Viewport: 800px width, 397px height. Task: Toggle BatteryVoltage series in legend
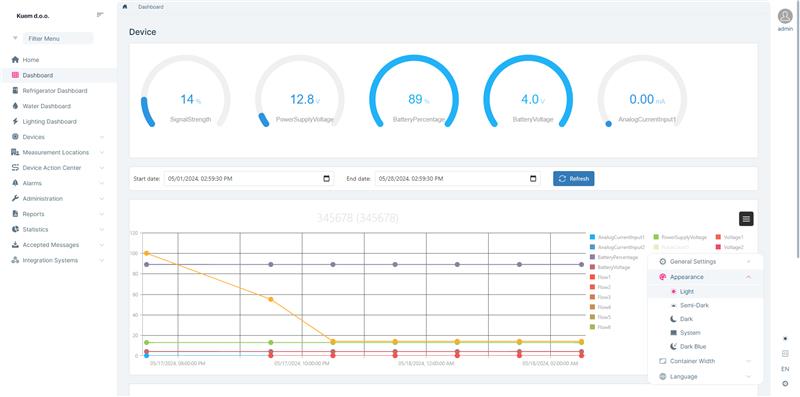point(610,267)
